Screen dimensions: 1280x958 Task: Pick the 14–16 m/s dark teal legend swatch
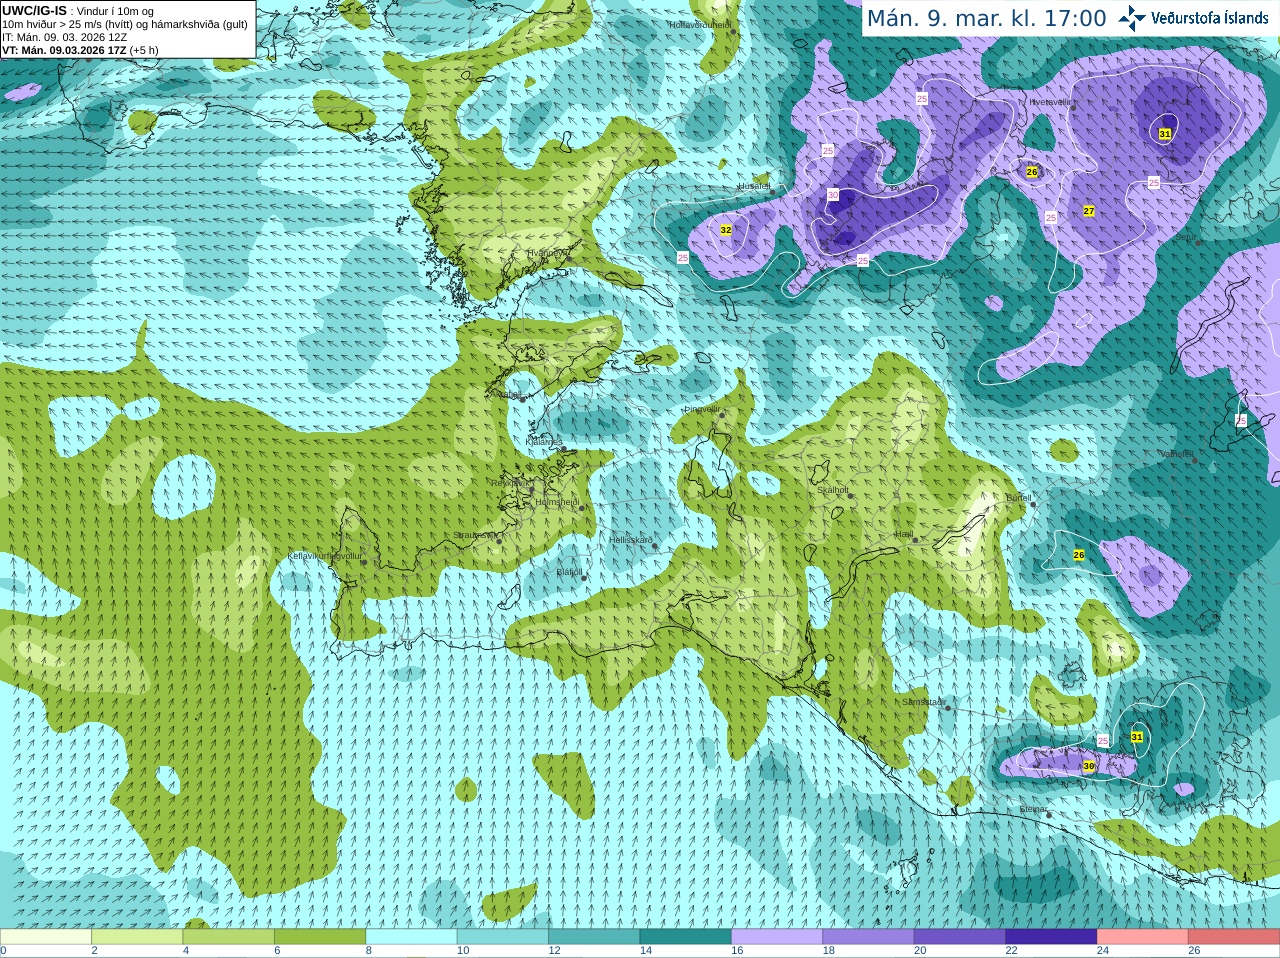point(685,937)
